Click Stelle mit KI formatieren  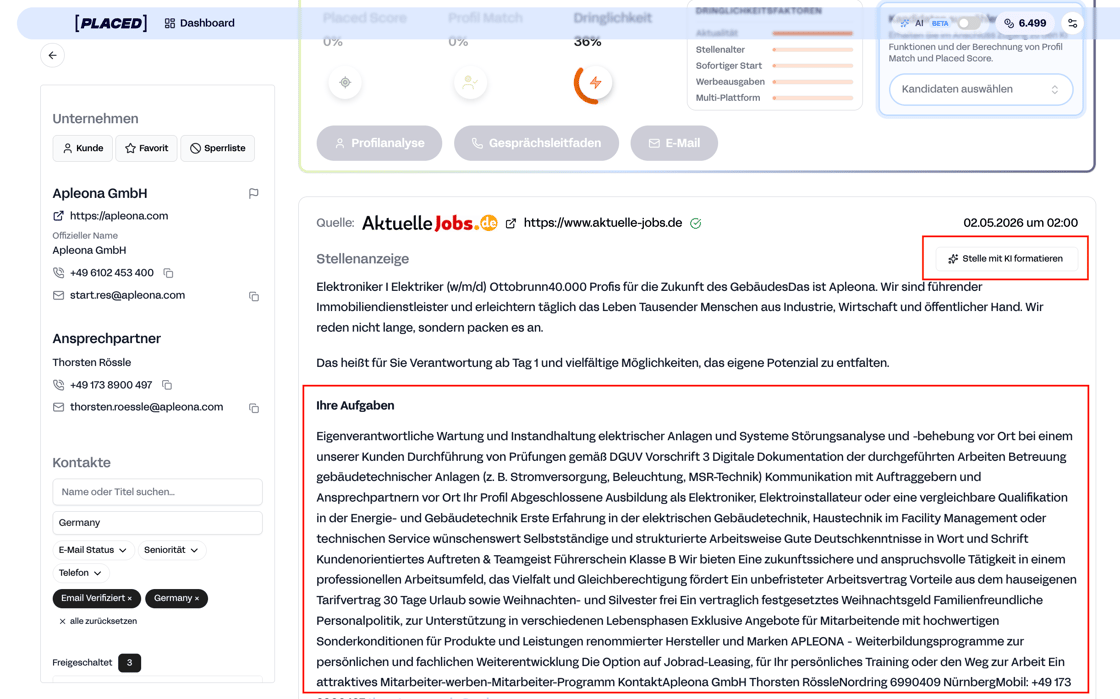[x=1005, y=258]
